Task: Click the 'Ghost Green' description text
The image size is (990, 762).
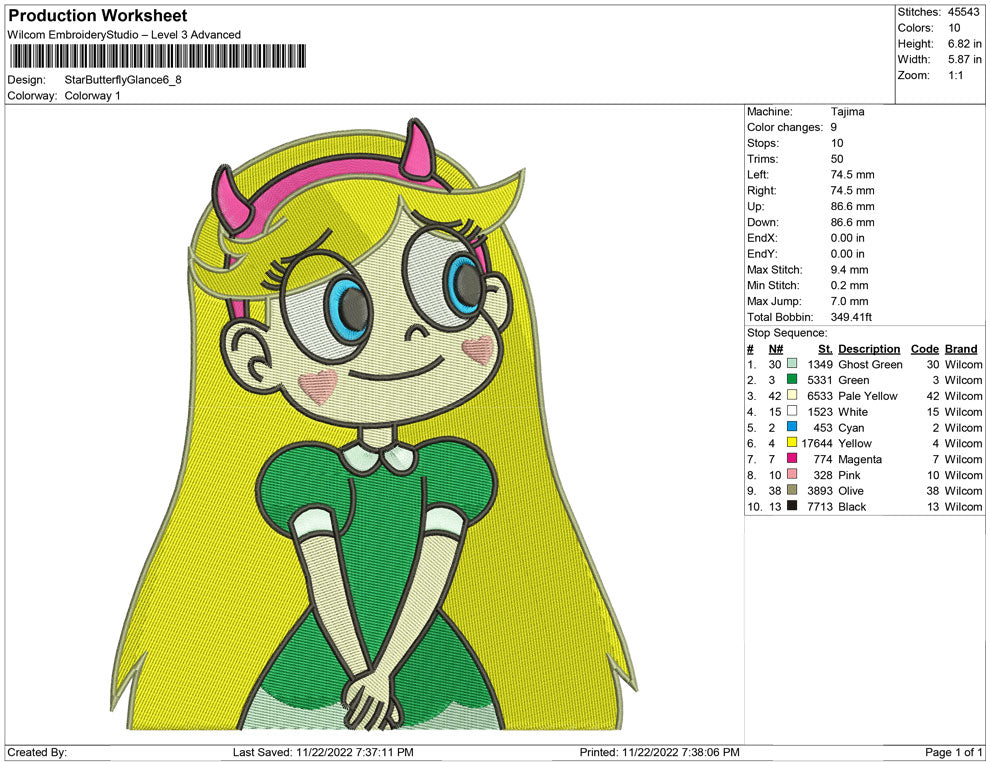Action: 870,364
